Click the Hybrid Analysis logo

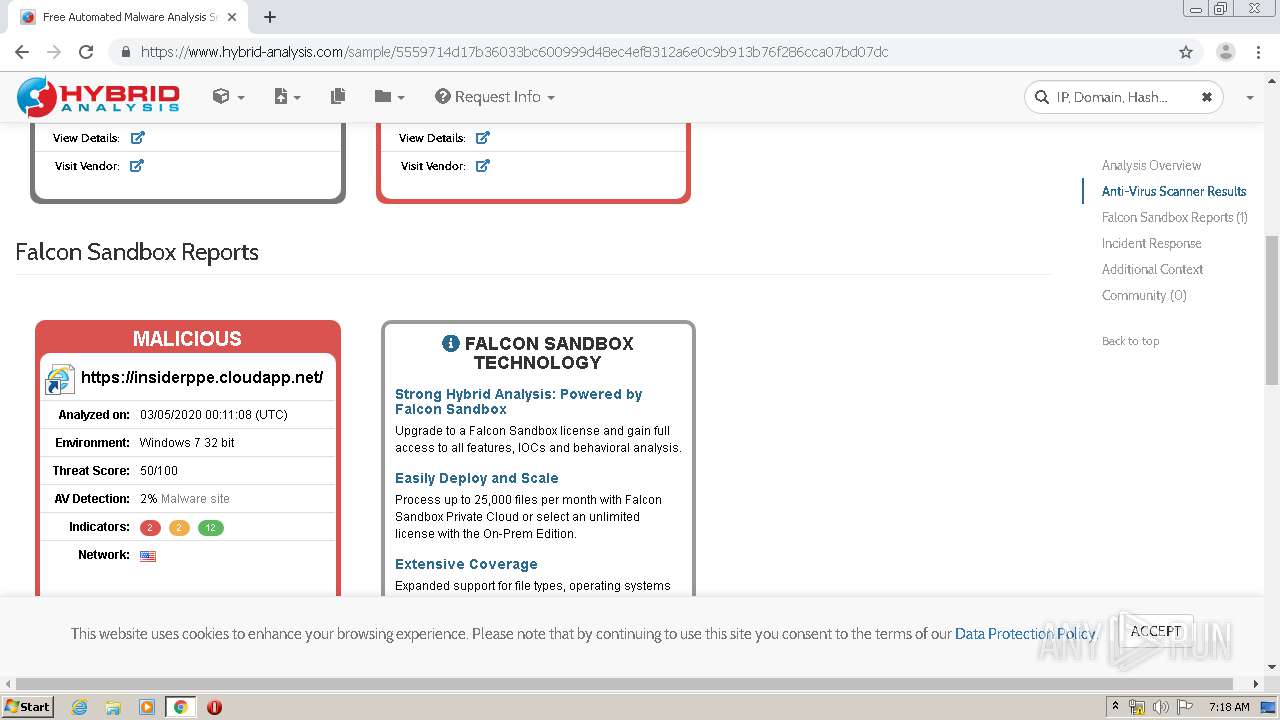[98, 96]
